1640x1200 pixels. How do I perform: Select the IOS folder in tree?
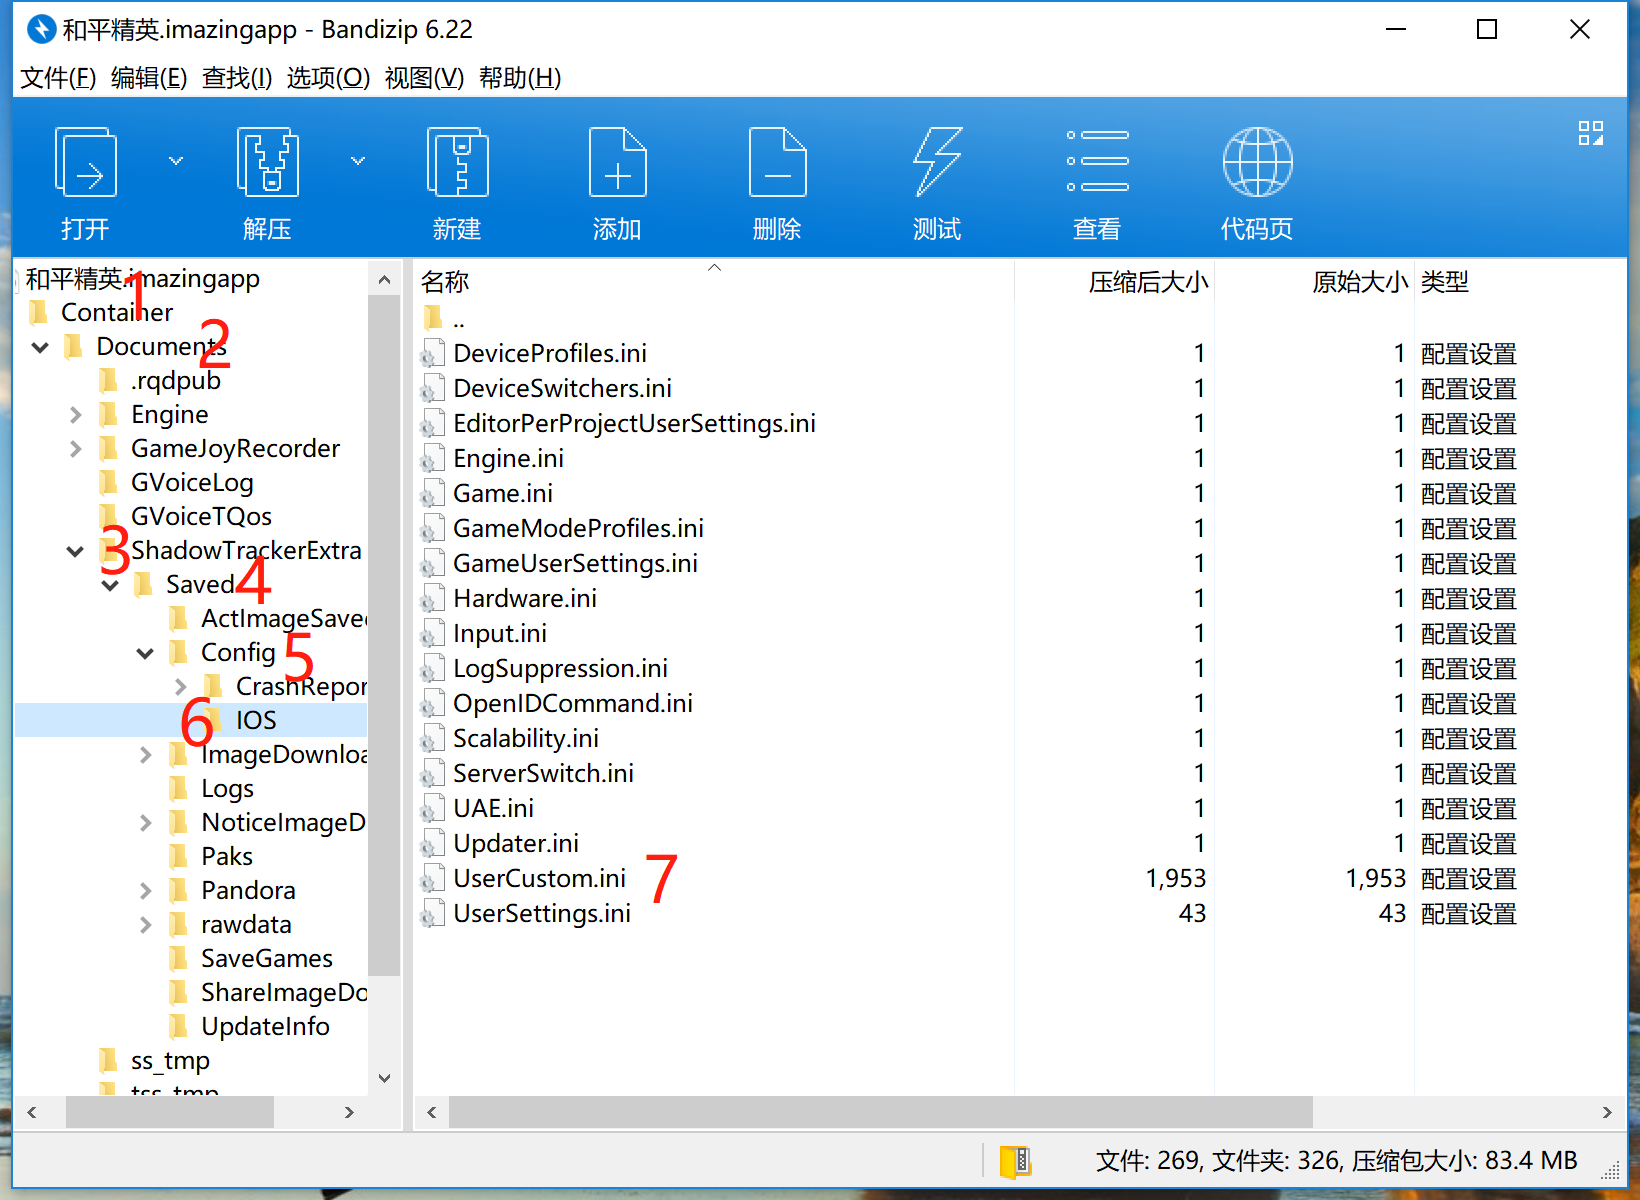coord(256,721)
